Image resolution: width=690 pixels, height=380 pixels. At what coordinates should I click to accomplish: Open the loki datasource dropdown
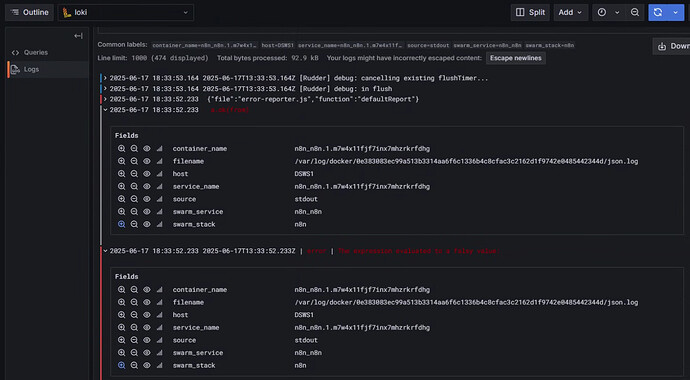126,12
